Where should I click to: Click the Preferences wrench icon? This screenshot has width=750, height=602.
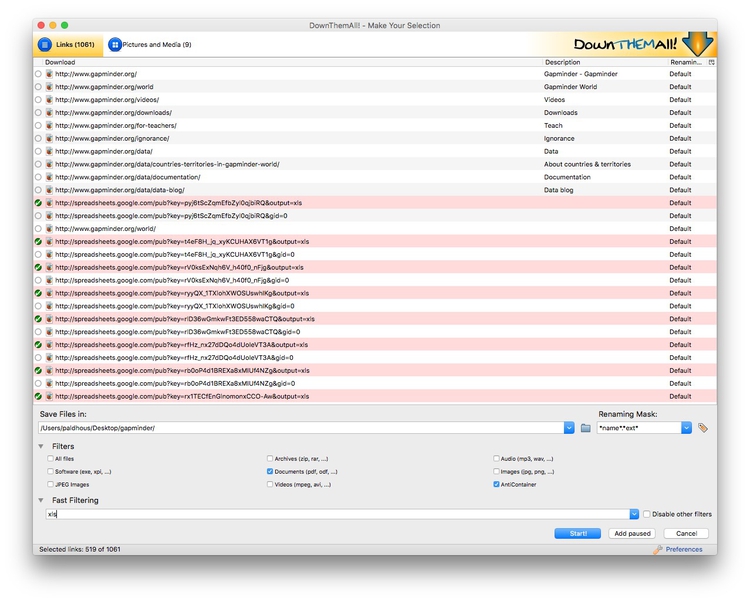tap(658, 549)
